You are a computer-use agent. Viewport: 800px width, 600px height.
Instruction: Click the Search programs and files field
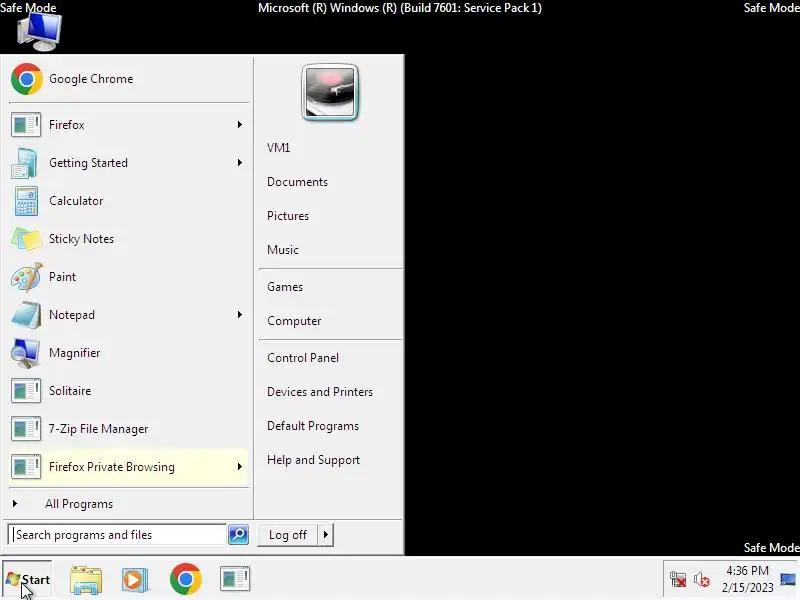click(118, 535)
